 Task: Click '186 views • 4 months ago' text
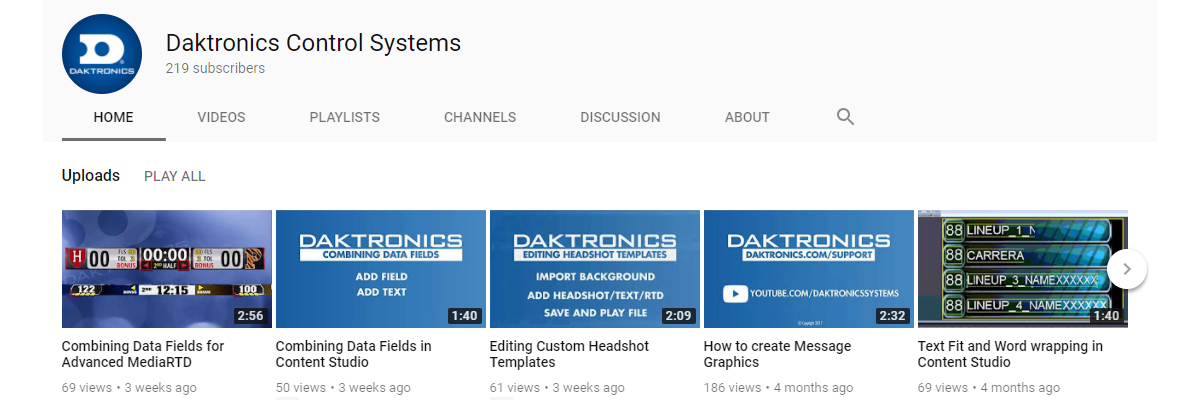778,387
